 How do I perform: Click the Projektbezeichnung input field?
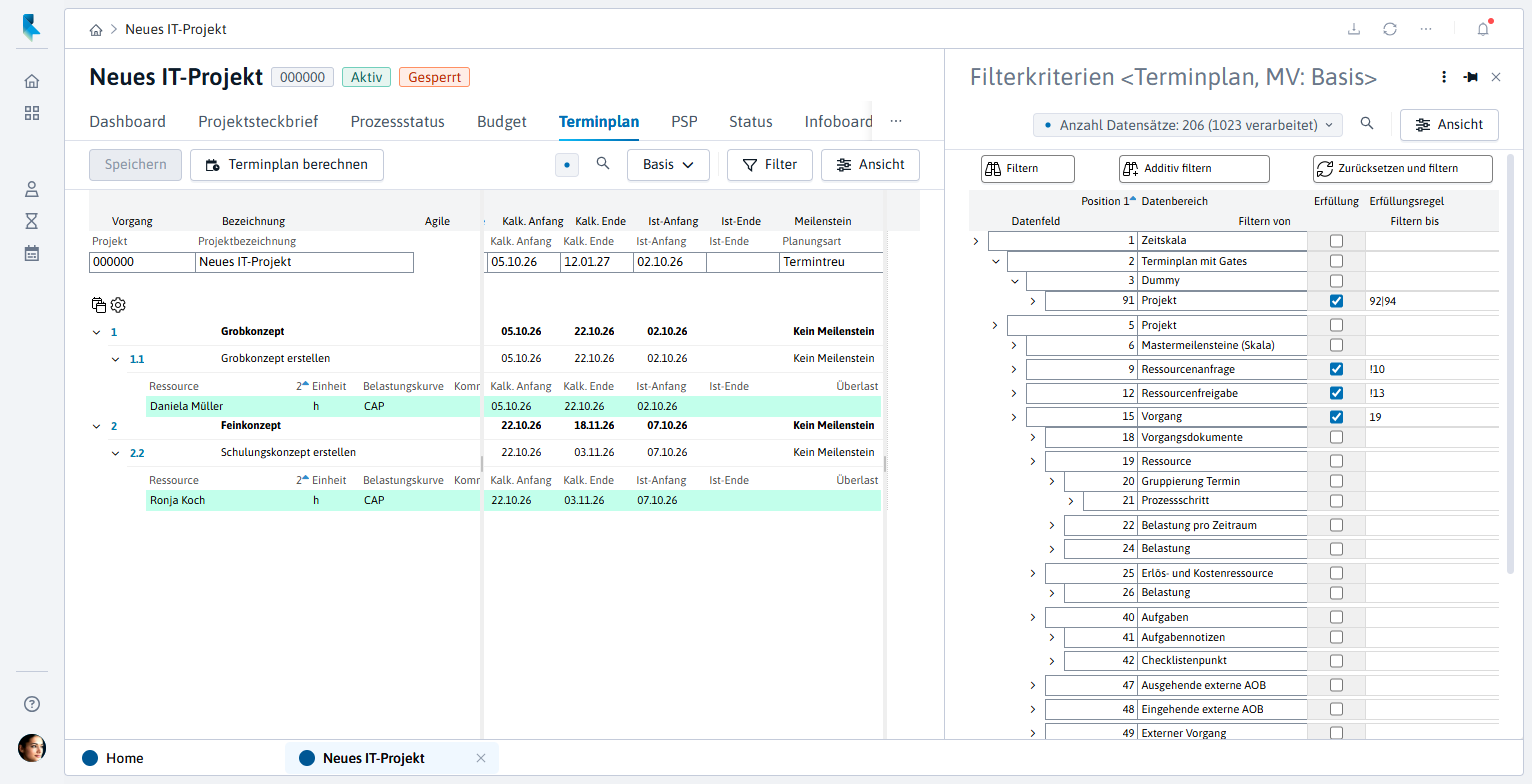[304, 262]
